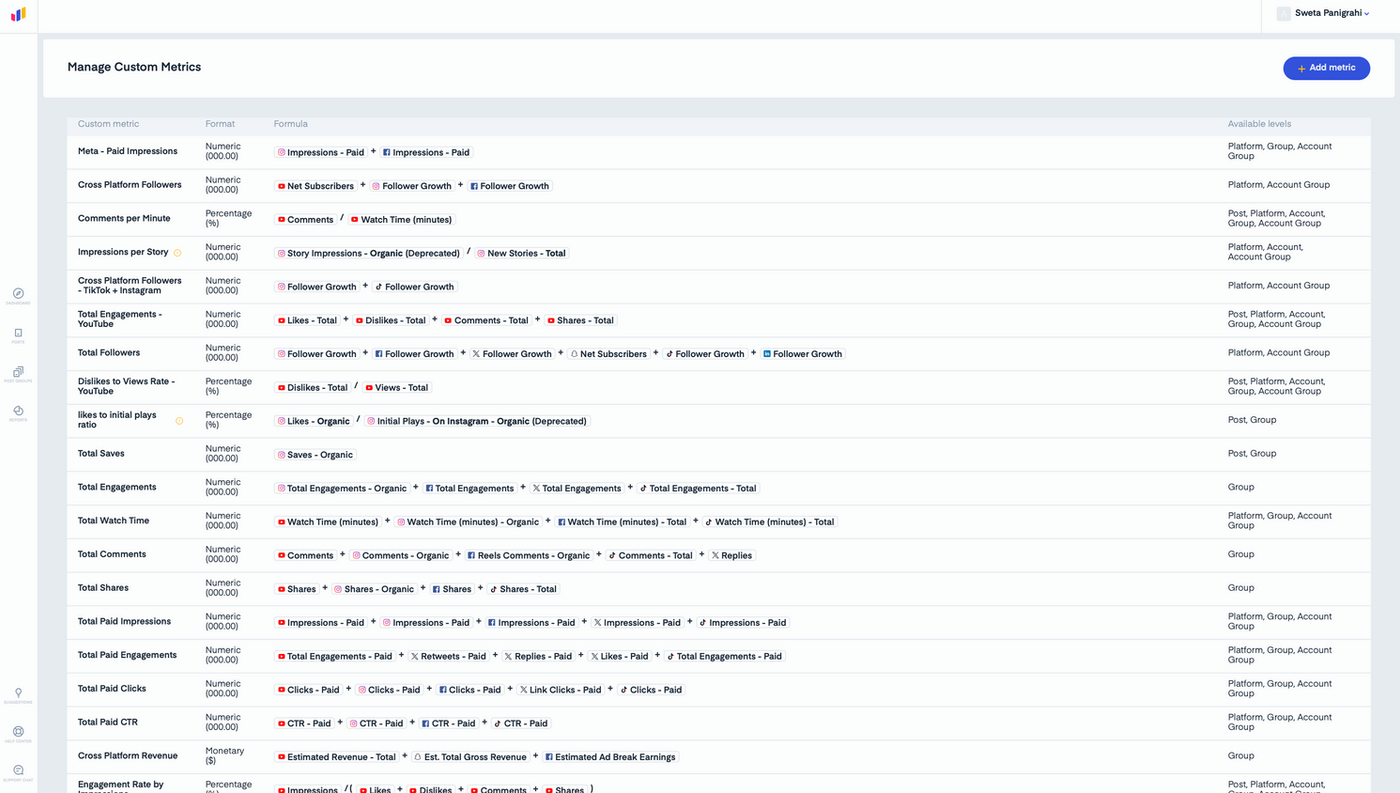Click Instagram icon on New Stories - Total chip
This screenshot has width=1400, height=793.
[481, 254]
